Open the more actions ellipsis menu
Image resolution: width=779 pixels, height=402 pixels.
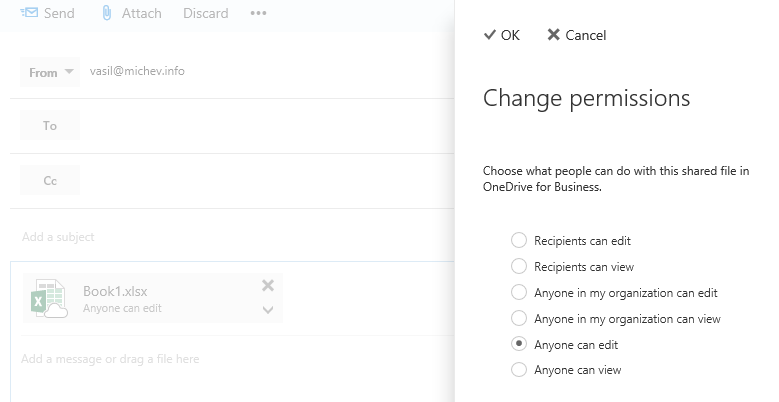tap(258, 13)
